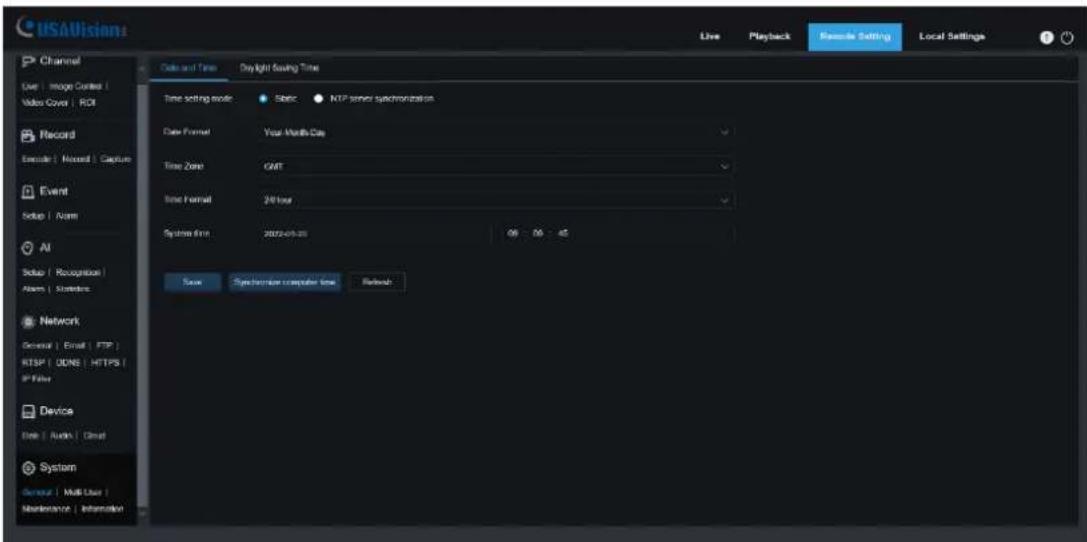Select the Device section heading
Viewport: 1087px width, 542px height.
click(x=55, y=411)
